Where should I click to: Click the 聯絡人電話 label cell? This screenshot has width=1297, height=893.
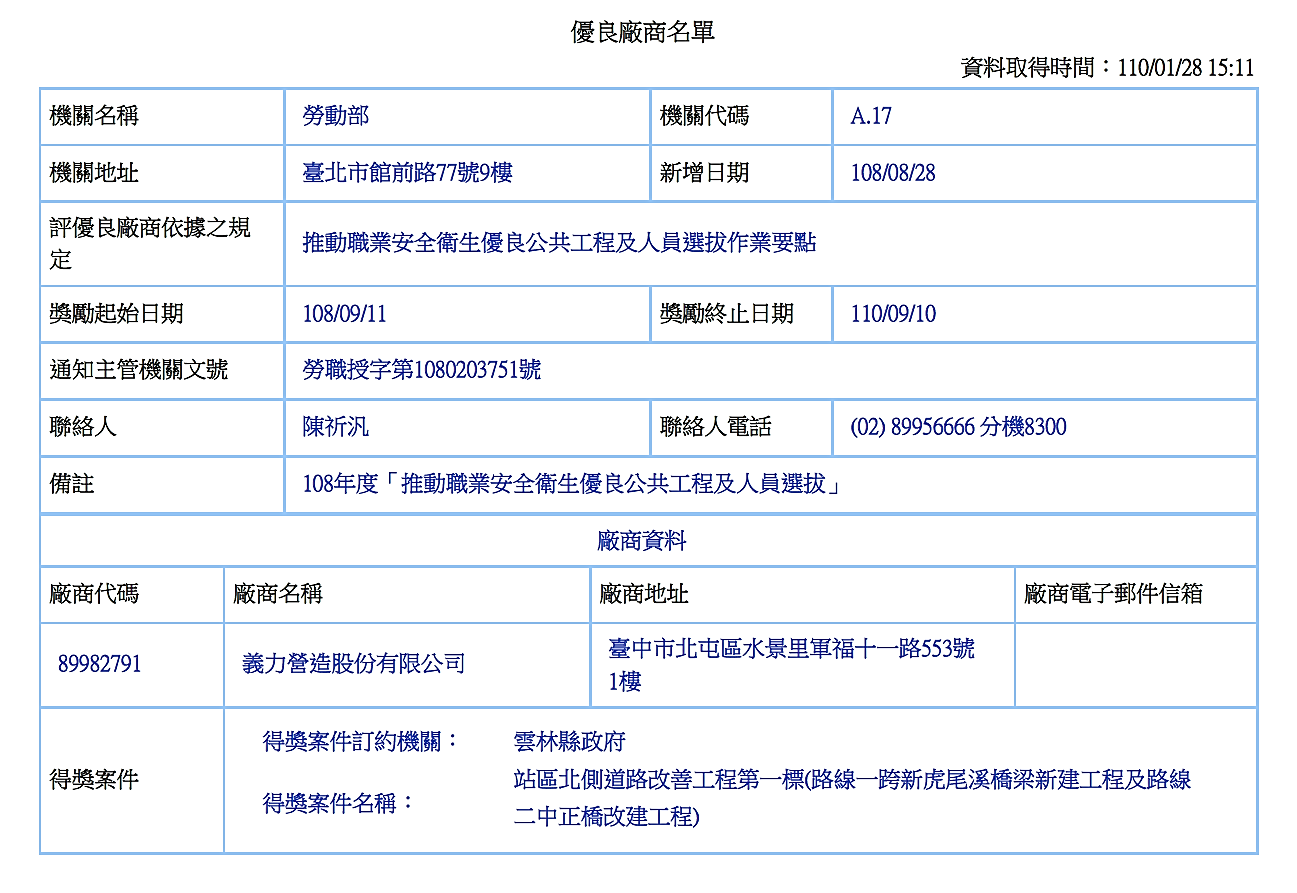coord(741,428)
